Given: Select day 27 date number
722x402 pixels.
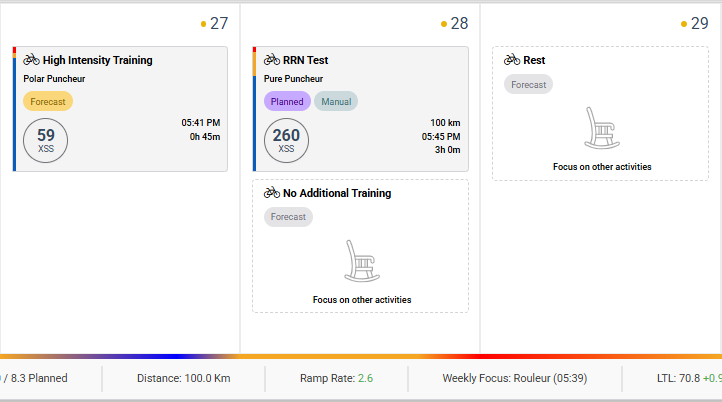Looking at the screenshot, I should coord(219,23).
